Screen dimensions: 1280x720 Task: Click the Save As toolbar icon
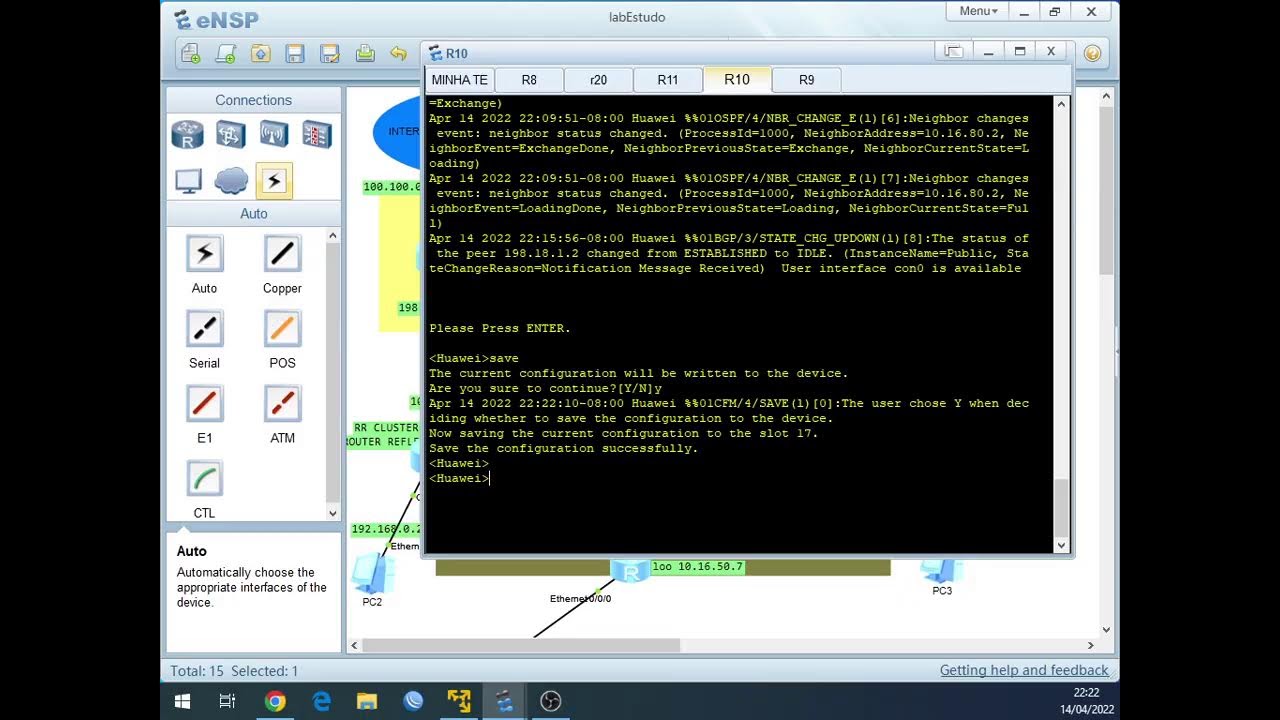(x=329, y=54)
